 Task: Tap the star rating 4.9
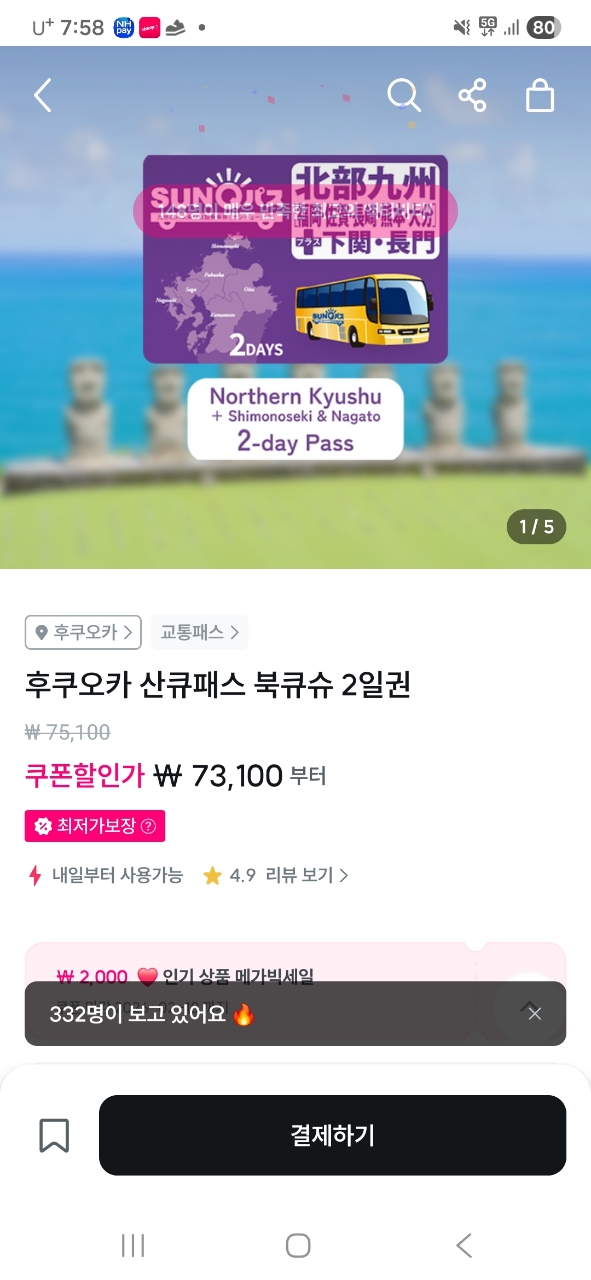pos(229,876)
